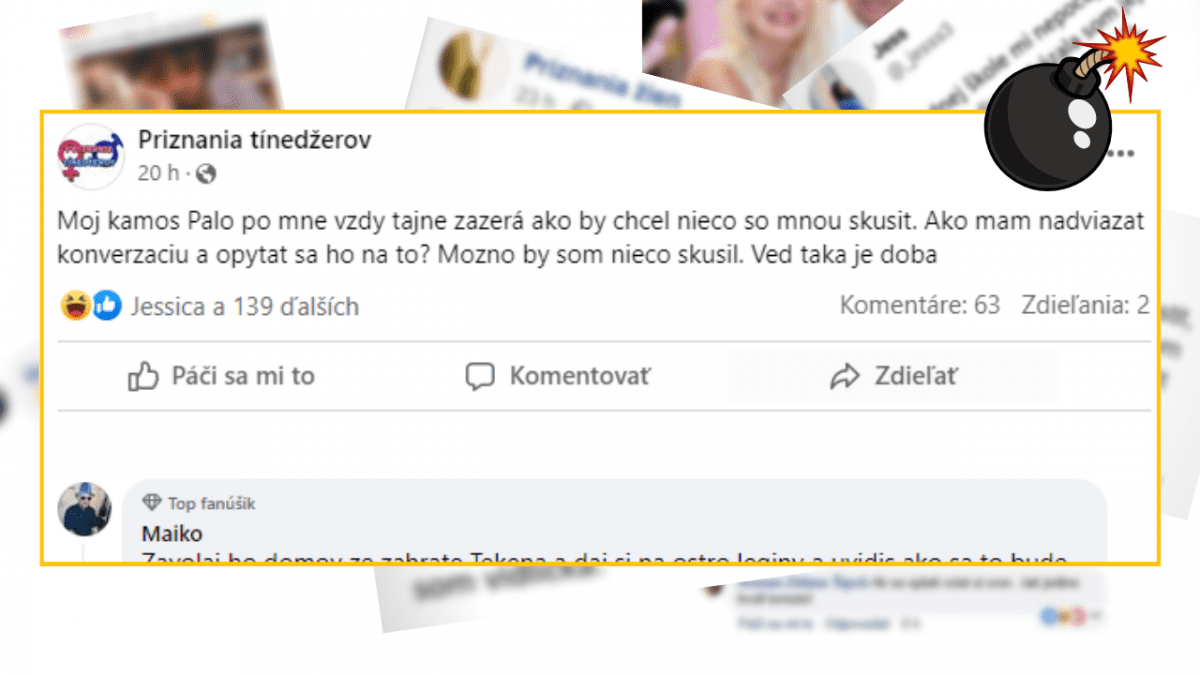
Task: Click the globe public-visibility icon
Action: pyautogui.click(x=206, y=174)
